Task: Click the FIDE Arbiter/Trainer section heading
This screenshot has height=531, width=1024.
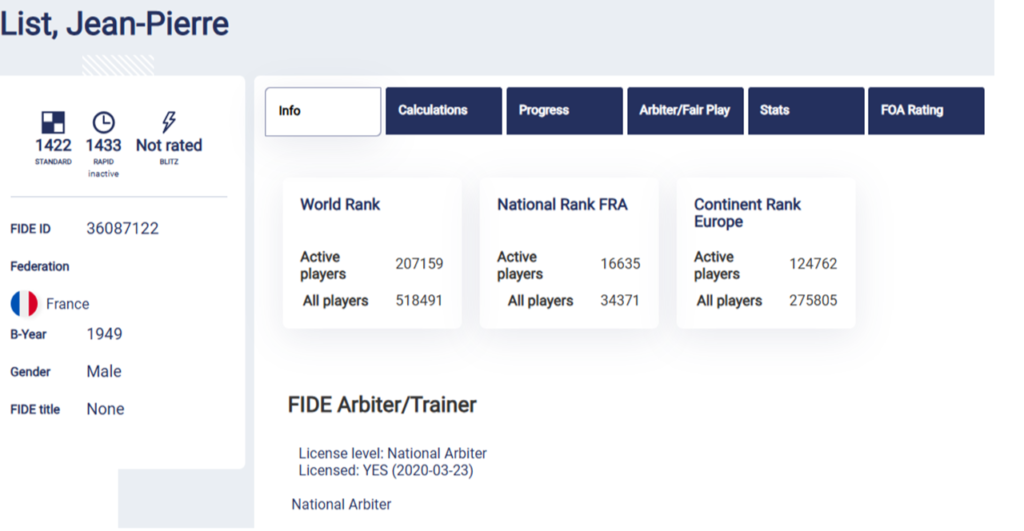Action: (382, 405)
